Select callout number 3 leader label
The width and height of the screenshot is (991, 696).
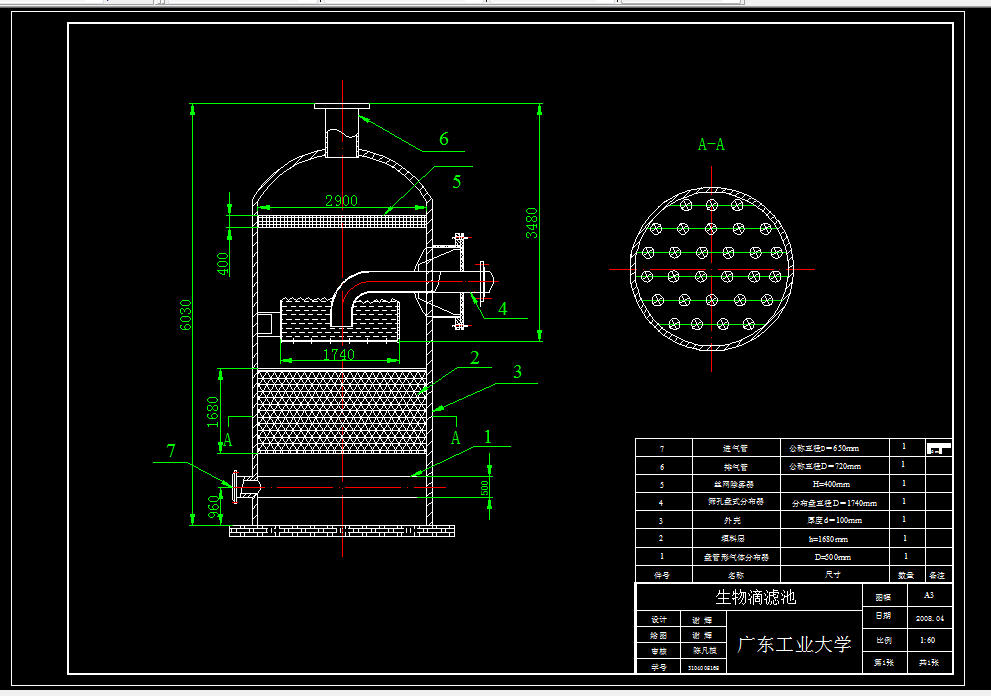tap(518, 372)
